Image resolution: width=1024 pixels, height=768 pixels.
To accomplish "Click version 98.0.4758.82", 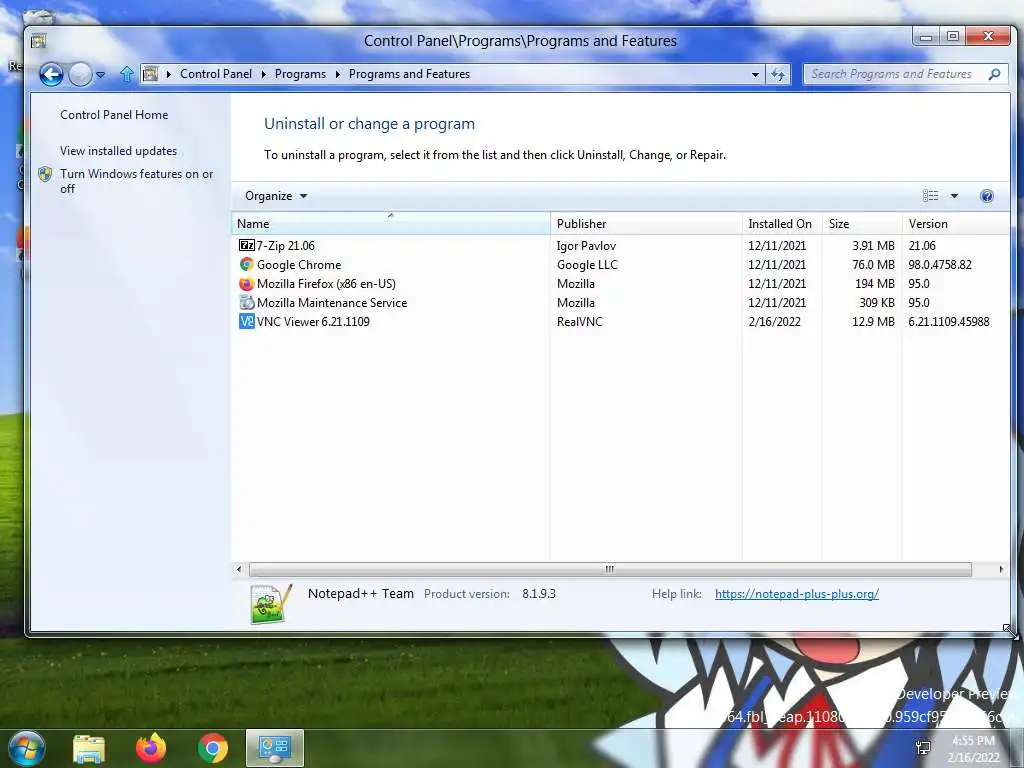I will point(940,264).
